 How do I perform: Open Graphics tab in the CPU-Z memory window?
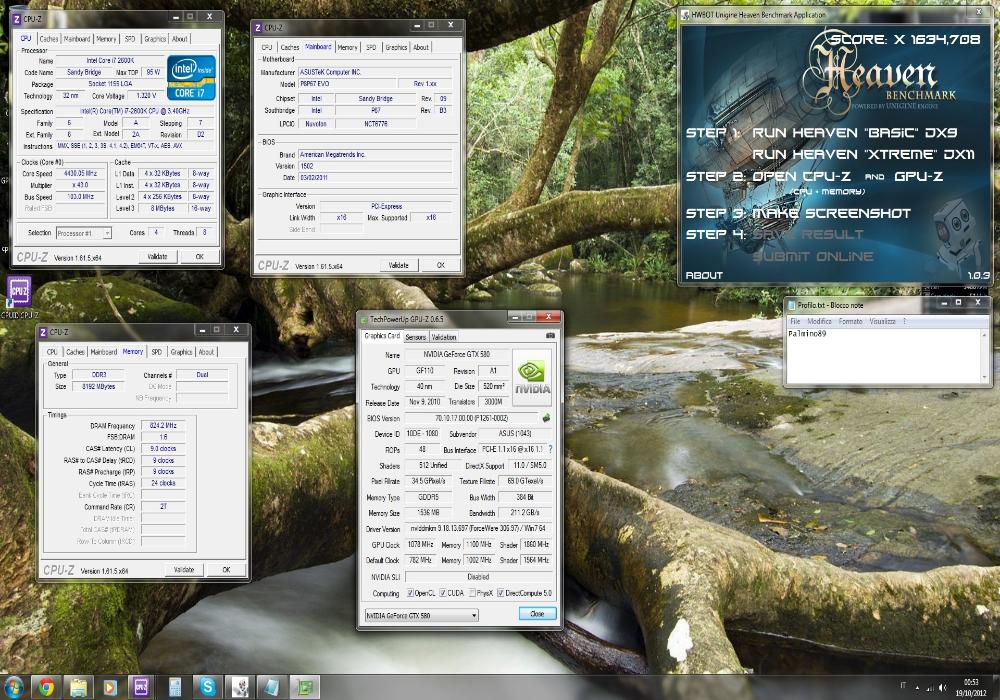coord(181,352)
